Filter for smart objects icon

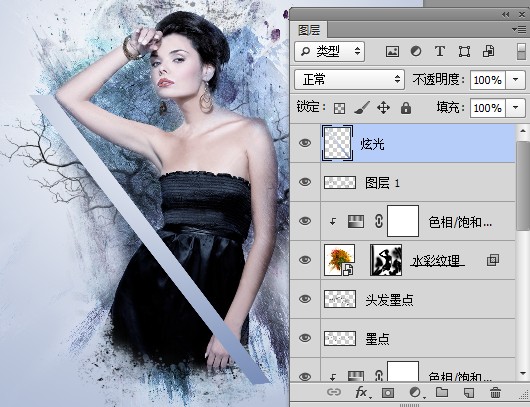(x=488, y=51)
